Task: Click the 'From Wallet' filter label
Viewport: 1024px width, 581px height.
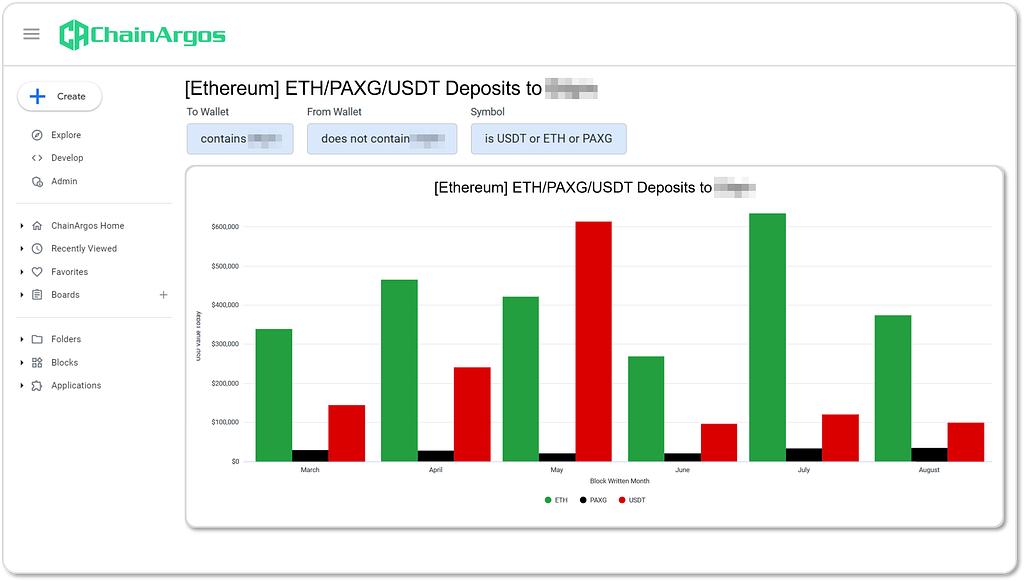Action: [x=334, y=112]
